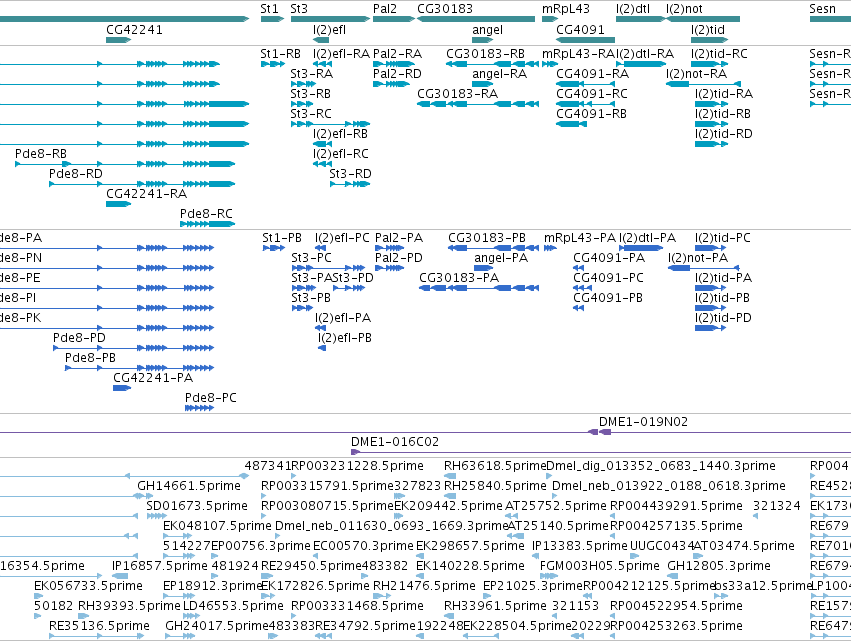
Task: Select the CG42241-PA protein bar glyph
Action: pyautogui.click(x=122, y=388)
